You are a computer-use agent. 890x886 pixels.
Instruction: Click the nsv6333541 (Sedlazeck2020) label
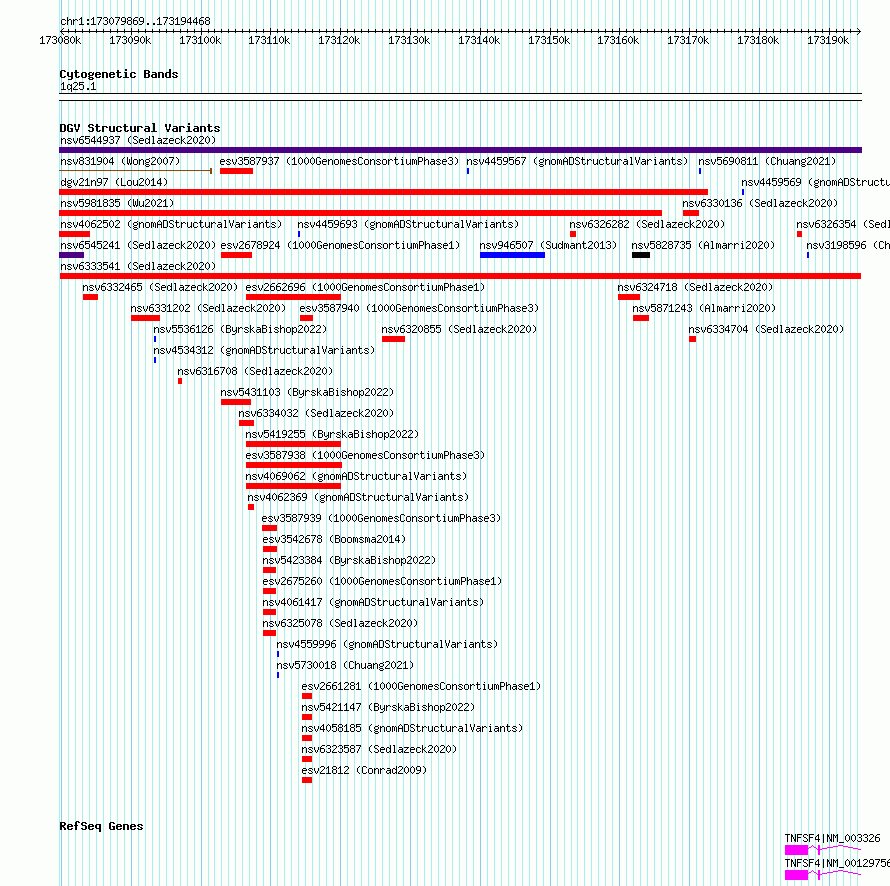tap(138, 266)
